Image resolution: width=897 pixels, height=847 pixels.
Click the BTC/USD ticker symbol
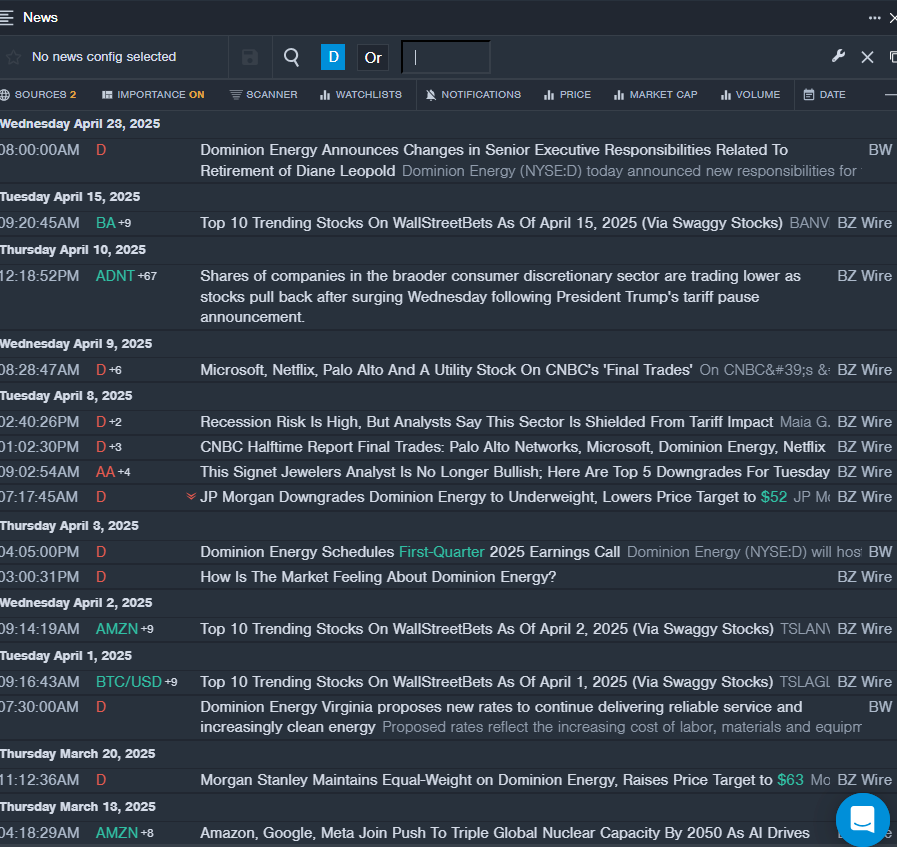129,682
